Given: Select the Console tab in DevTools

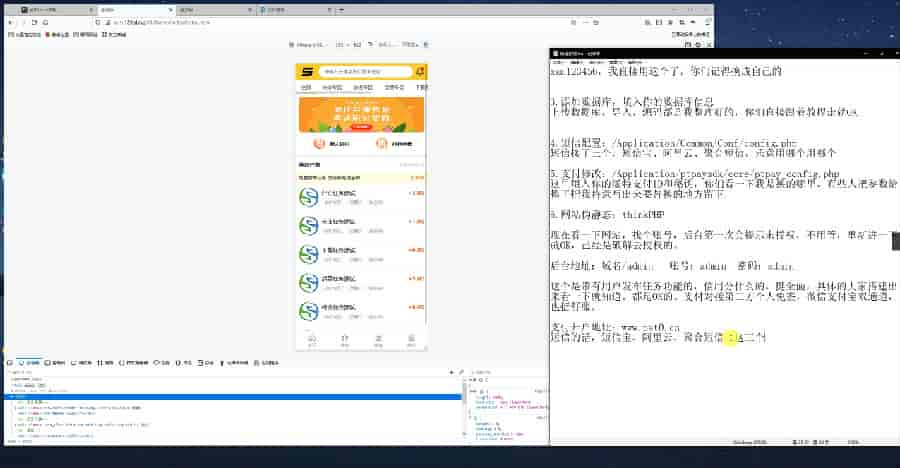Looking at the screenshot, I should (56, 362).
